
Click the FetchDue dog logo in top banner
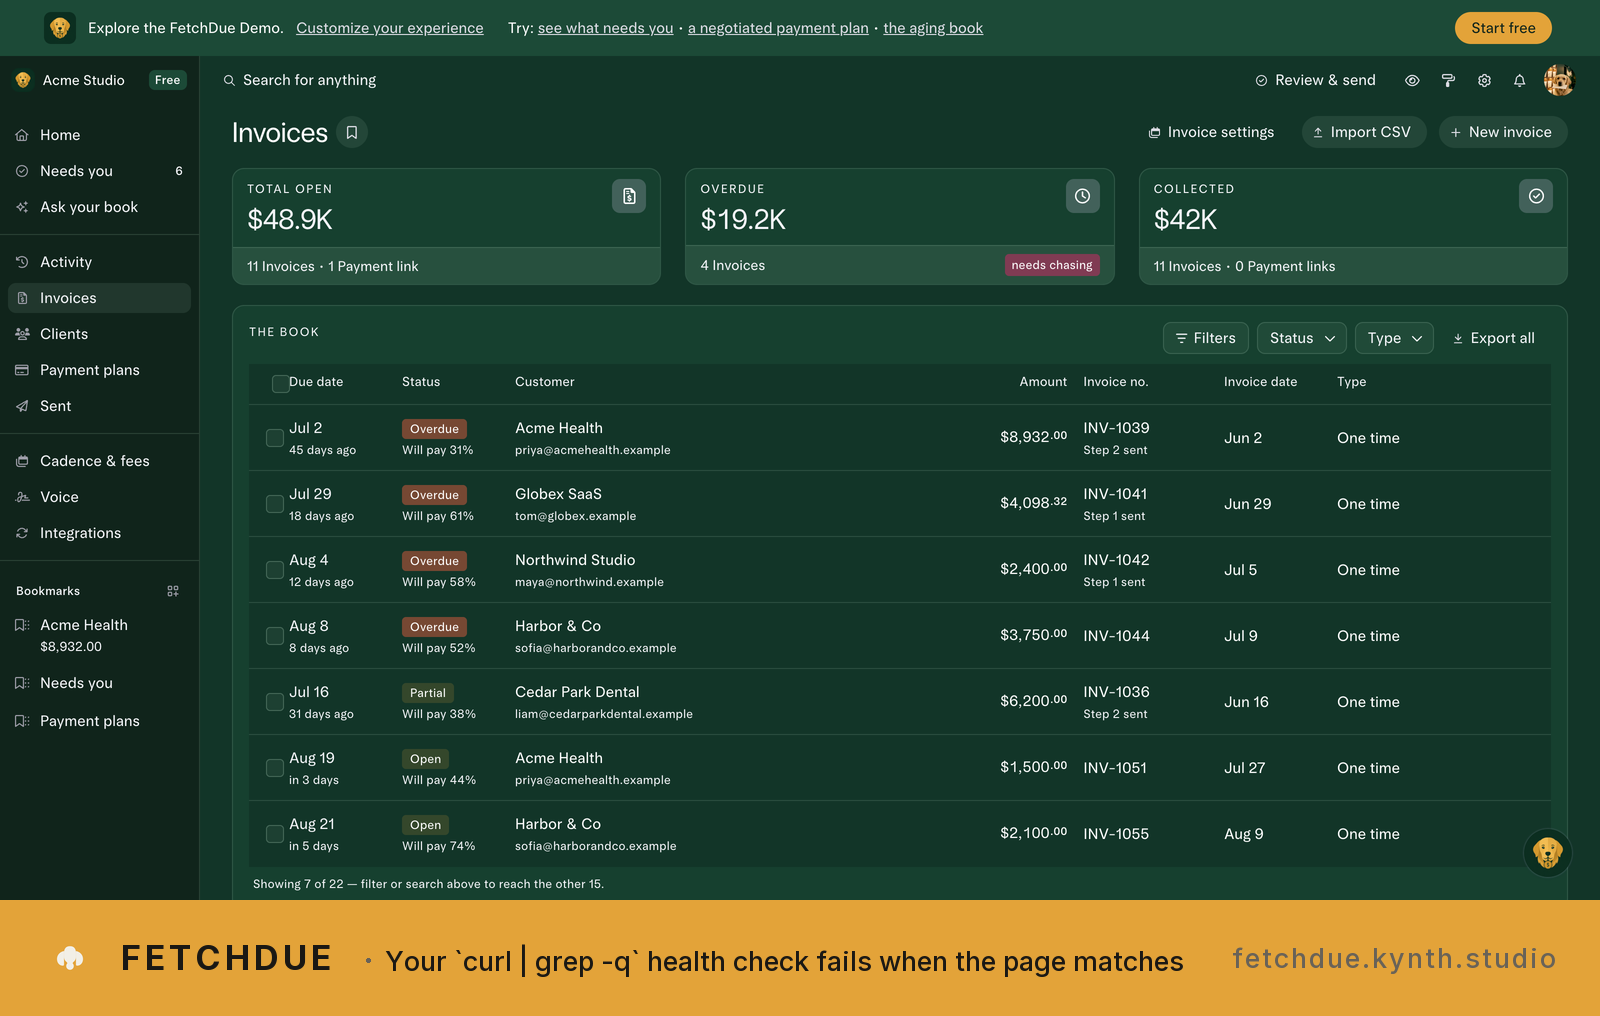click(x=60, y=28)
